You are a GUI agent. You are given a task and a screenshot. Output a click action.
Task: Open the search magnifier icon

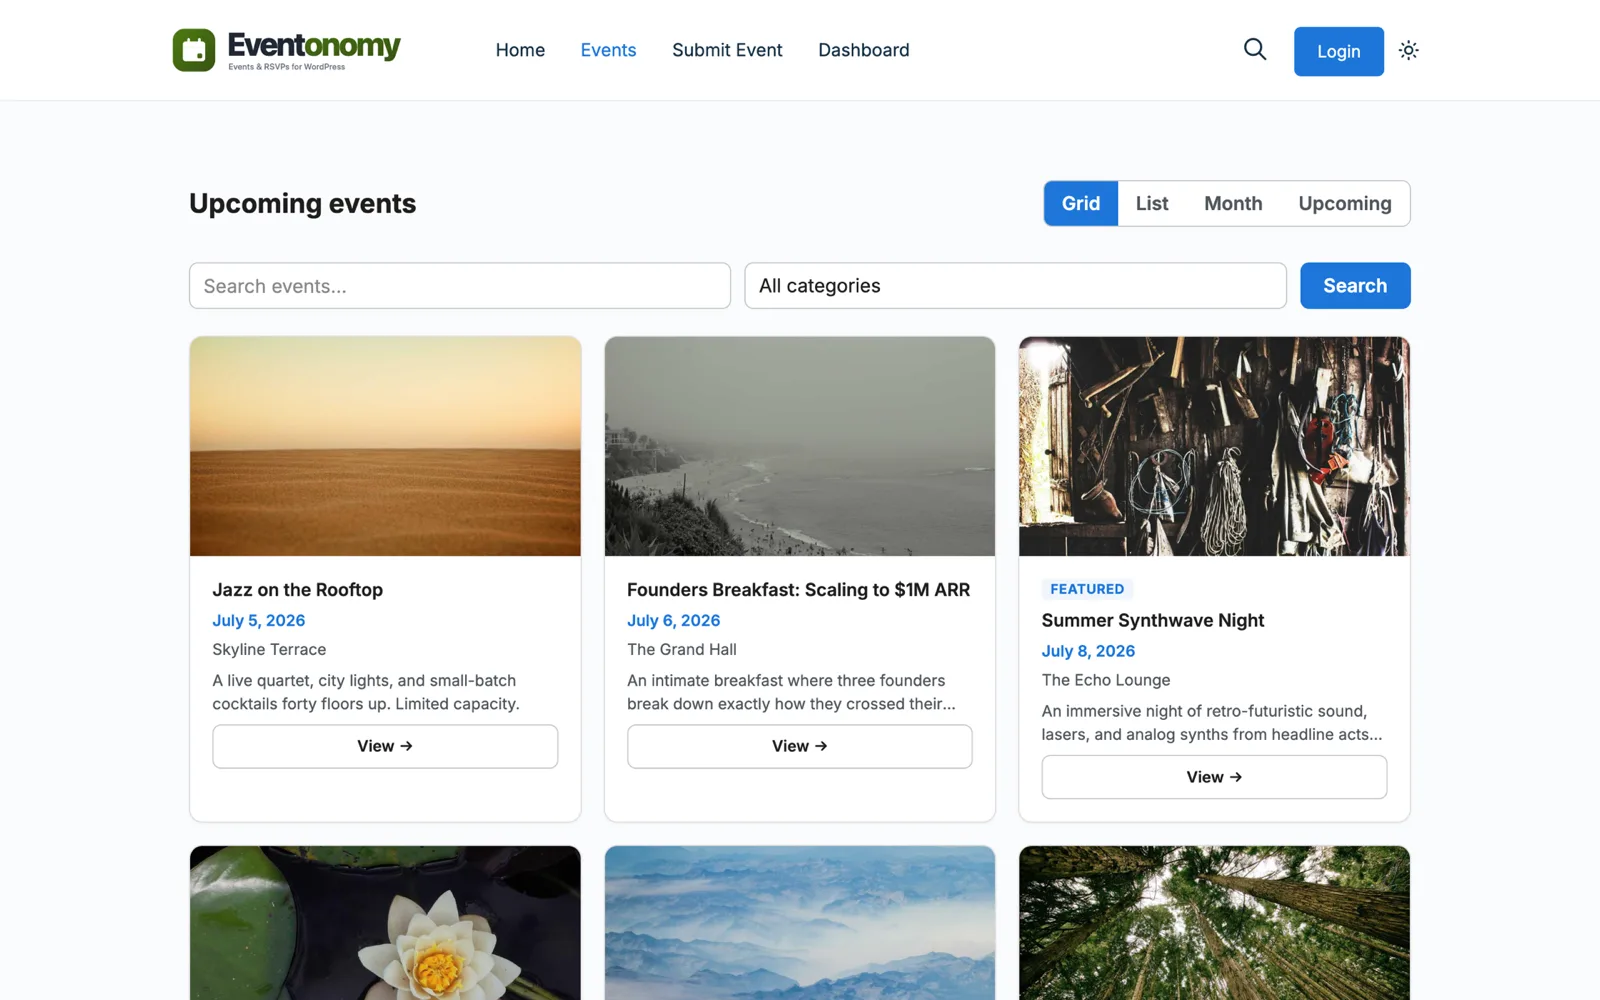tap(1255, 49)
